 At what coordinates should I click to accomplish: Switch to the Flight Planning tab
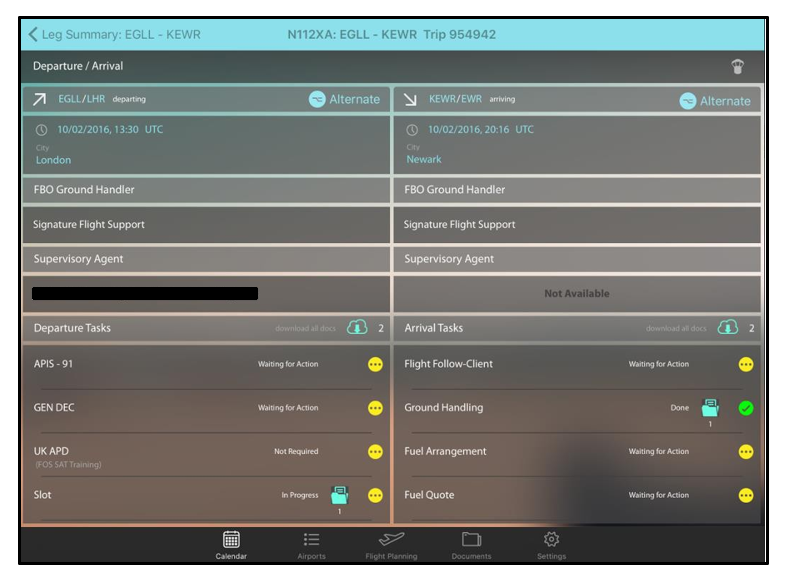click(391, 545)
